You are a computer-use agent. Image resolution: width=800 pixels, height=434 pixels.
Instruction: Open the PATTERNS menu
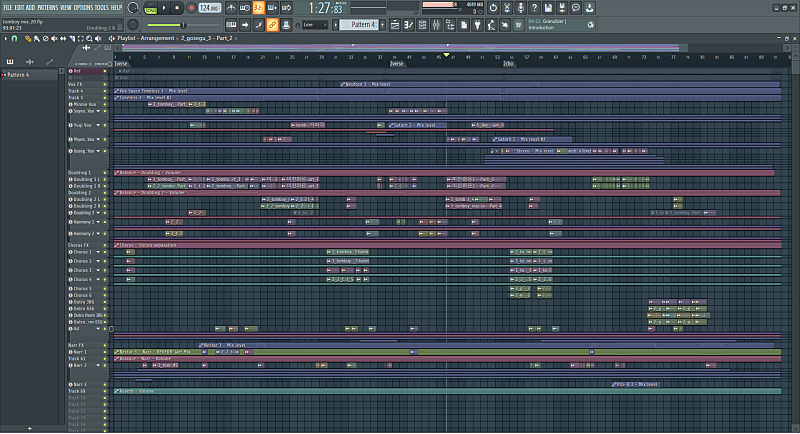tap(47, 8)
